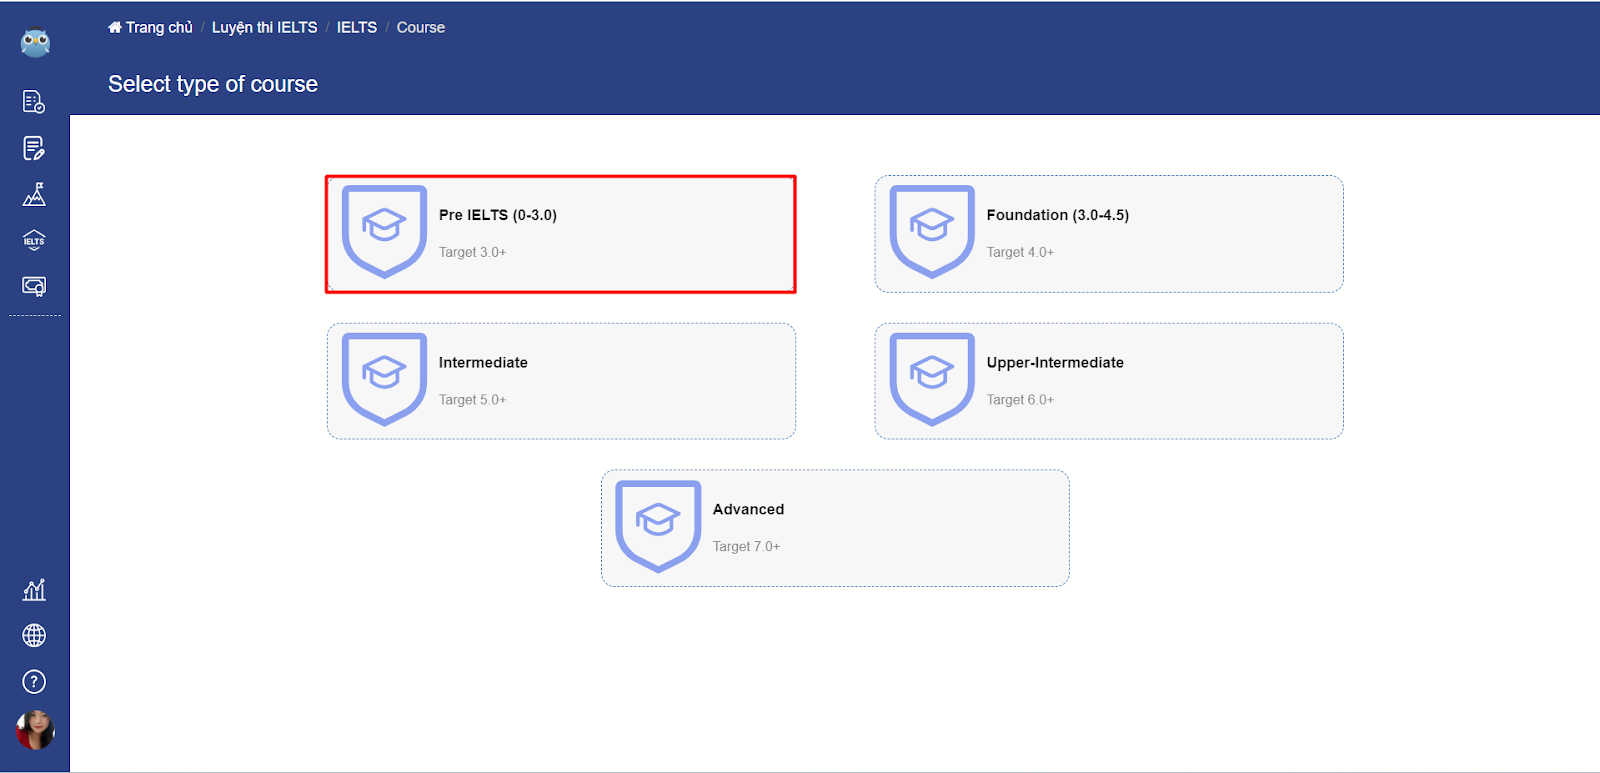The image size is (1600, 773).
Task: Click the user profile avatar
Action: tap(35, 730)
